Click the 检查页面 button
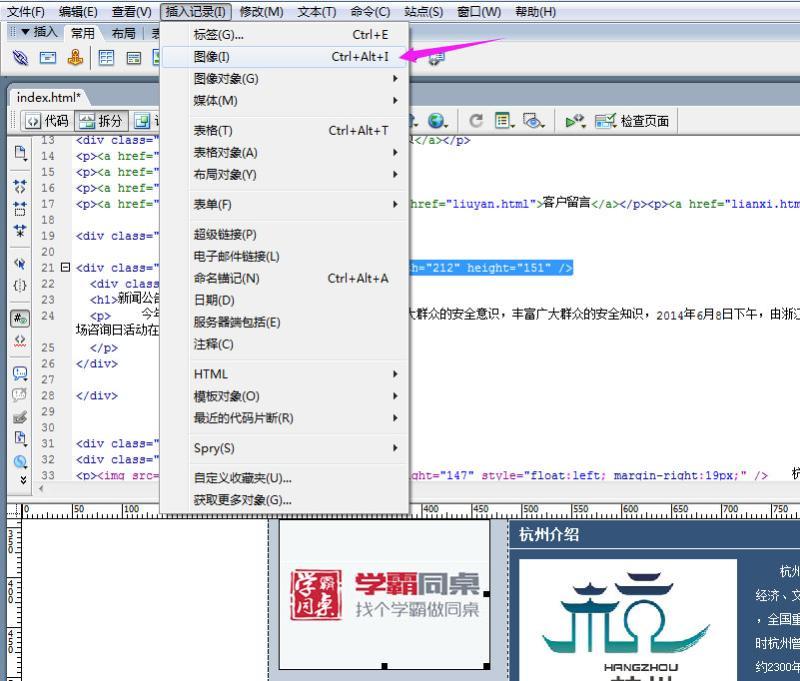This screenshot has height=681, width=800. [x=632, y=121]
